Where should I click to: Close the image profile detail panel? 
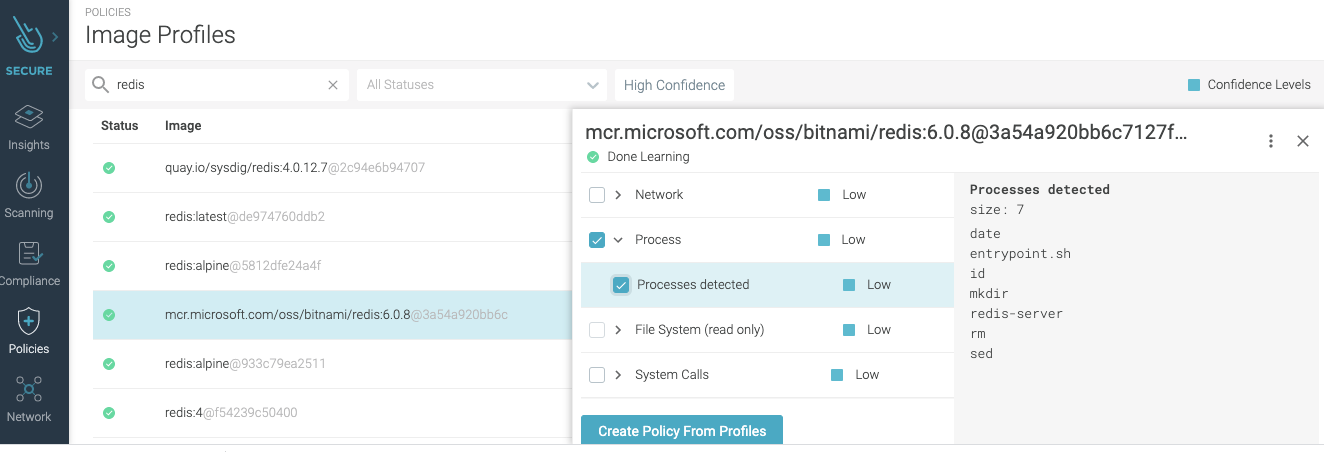coord(1303,141)
